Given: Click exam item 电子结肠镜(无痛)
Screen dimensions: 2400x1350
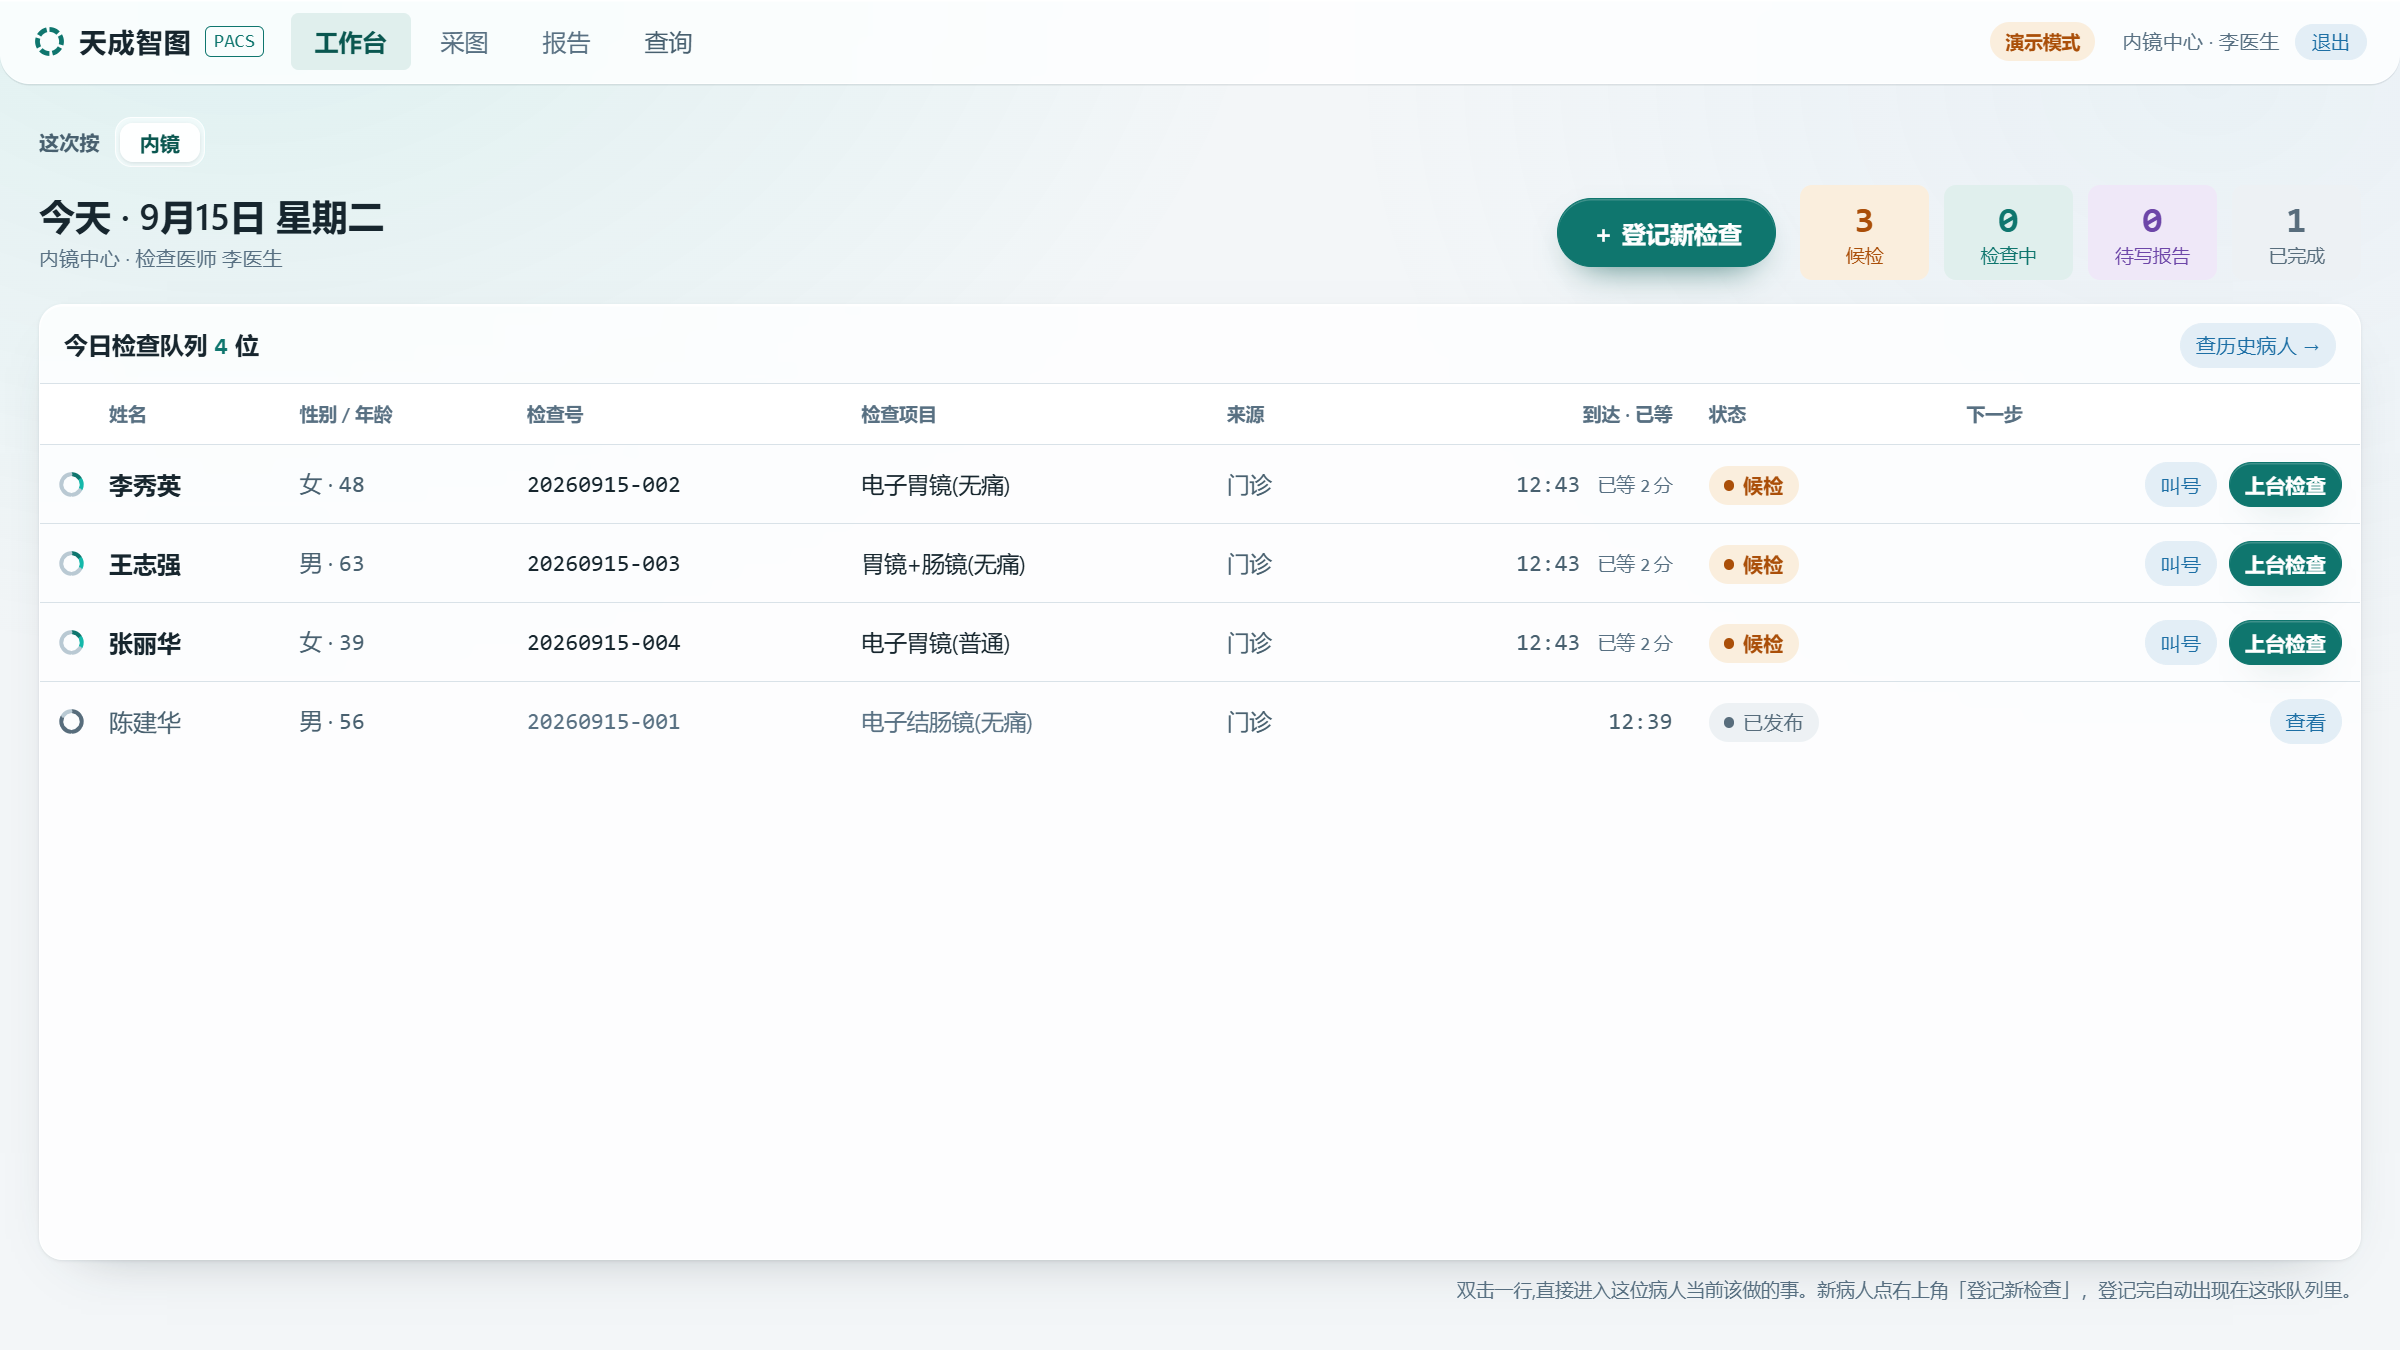Looking at the screenshot, I should point(947,722).
